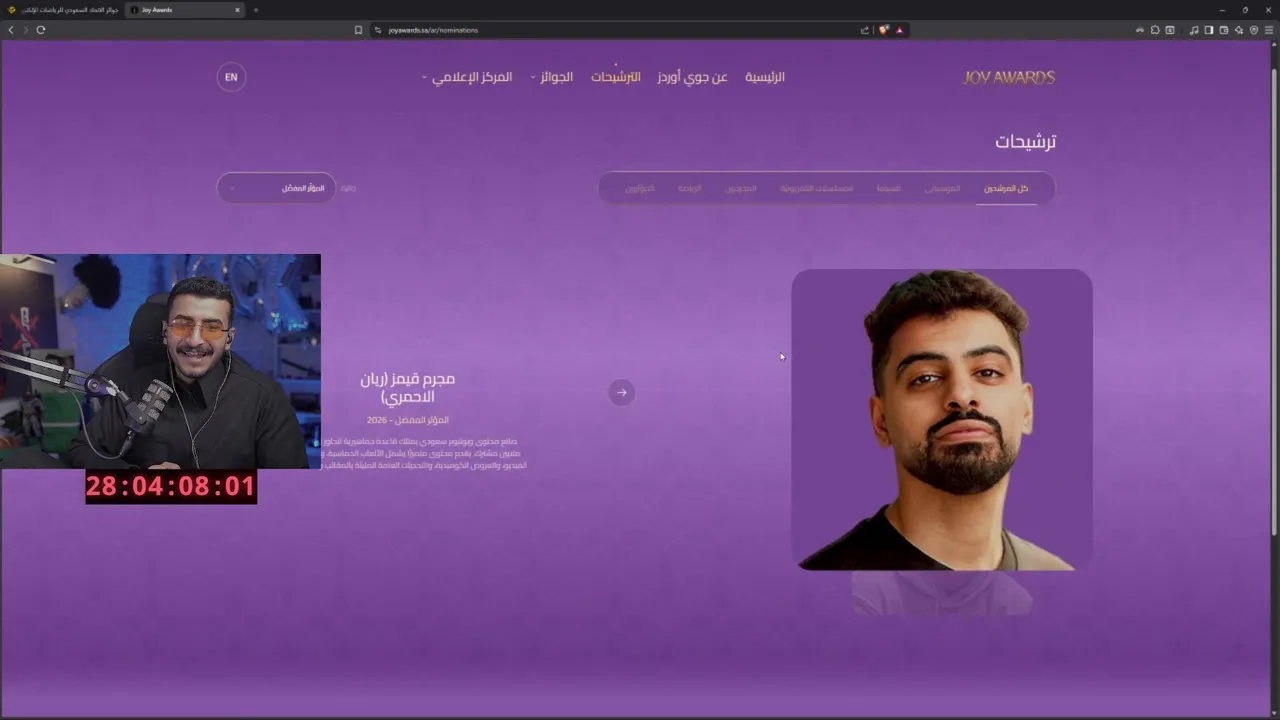The width and height of the screenshot is (1280, 720).
Task: Open the Leo AI sparkle icon
Action: coord(1239,30)
